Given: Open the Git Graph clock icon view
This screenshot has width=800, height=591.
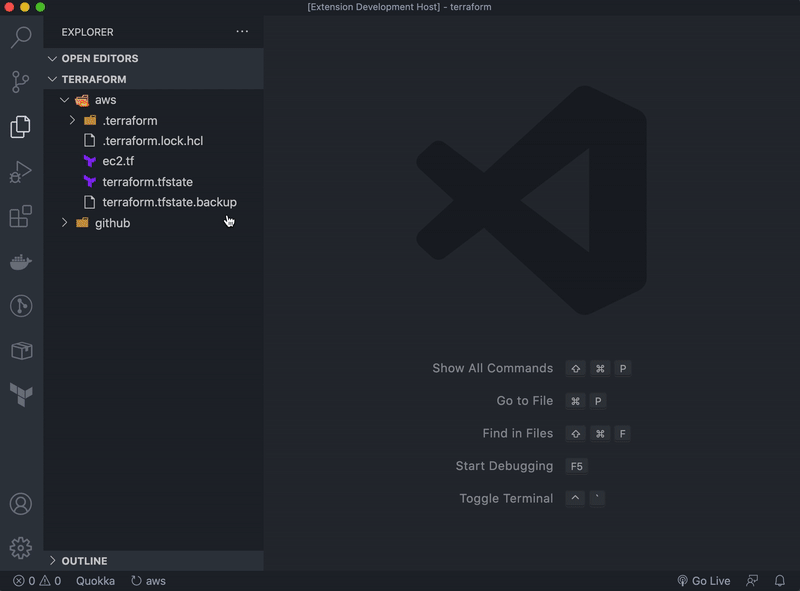Looking at the screenshot, I should coord(21,306).
